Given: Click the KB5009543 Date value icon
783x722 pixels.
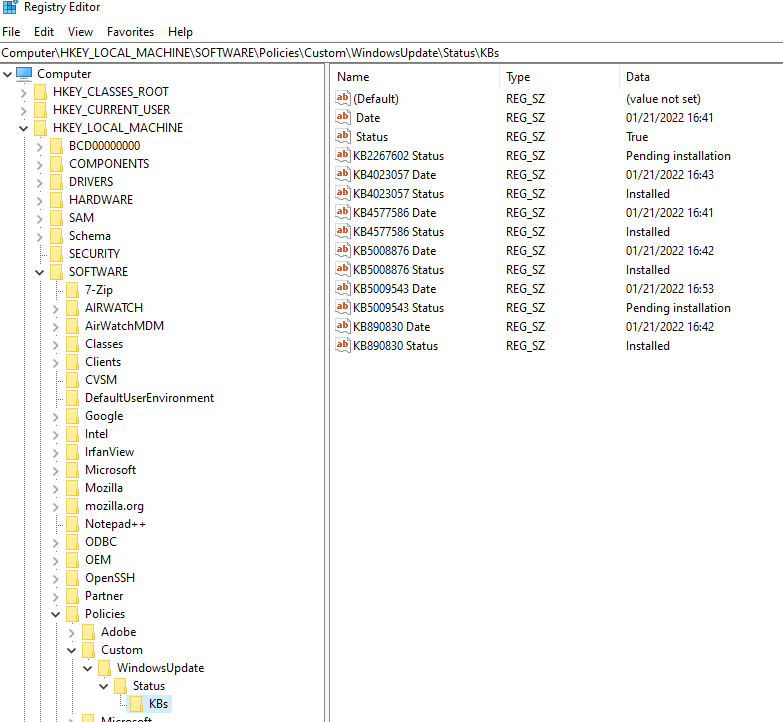Looking at the screenshot, I should (343, 289).
